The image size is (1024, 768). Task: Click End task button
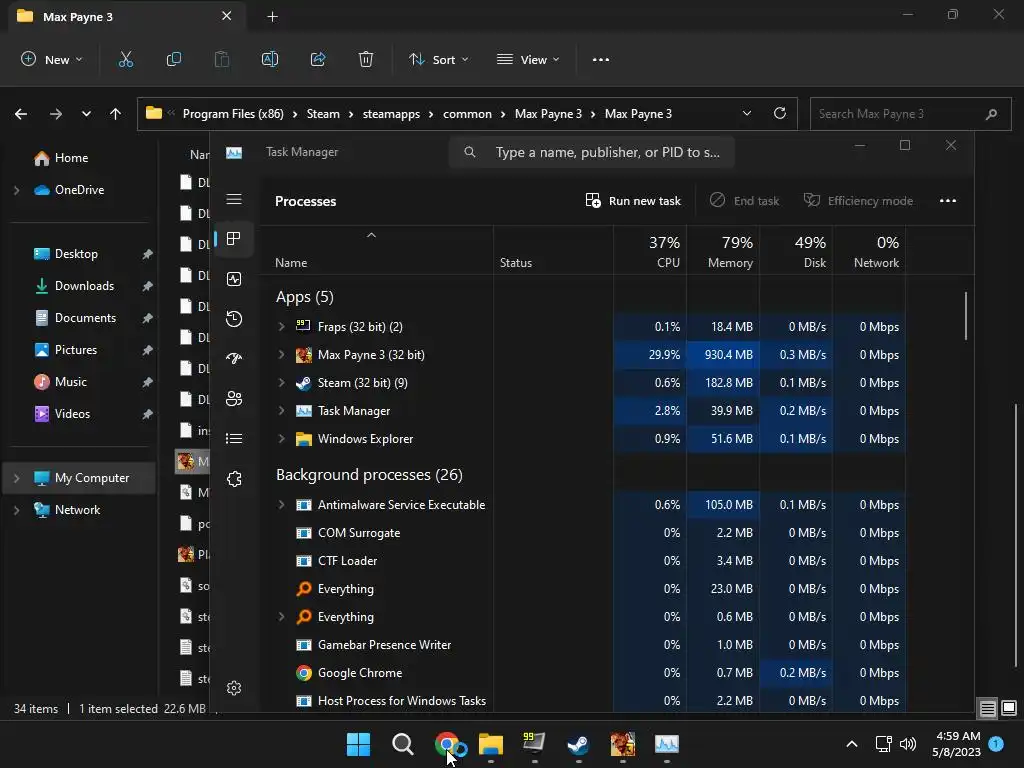pyautogui.click(x=744, y=200)
